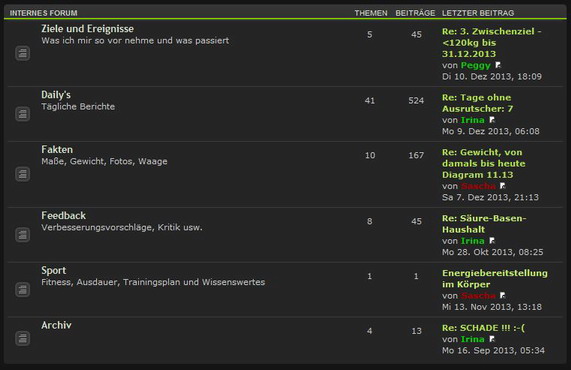Click description 'Was ich mir so vor nehme'
Image resolution: width=571 pixels, height=370 pixels.
135,40
